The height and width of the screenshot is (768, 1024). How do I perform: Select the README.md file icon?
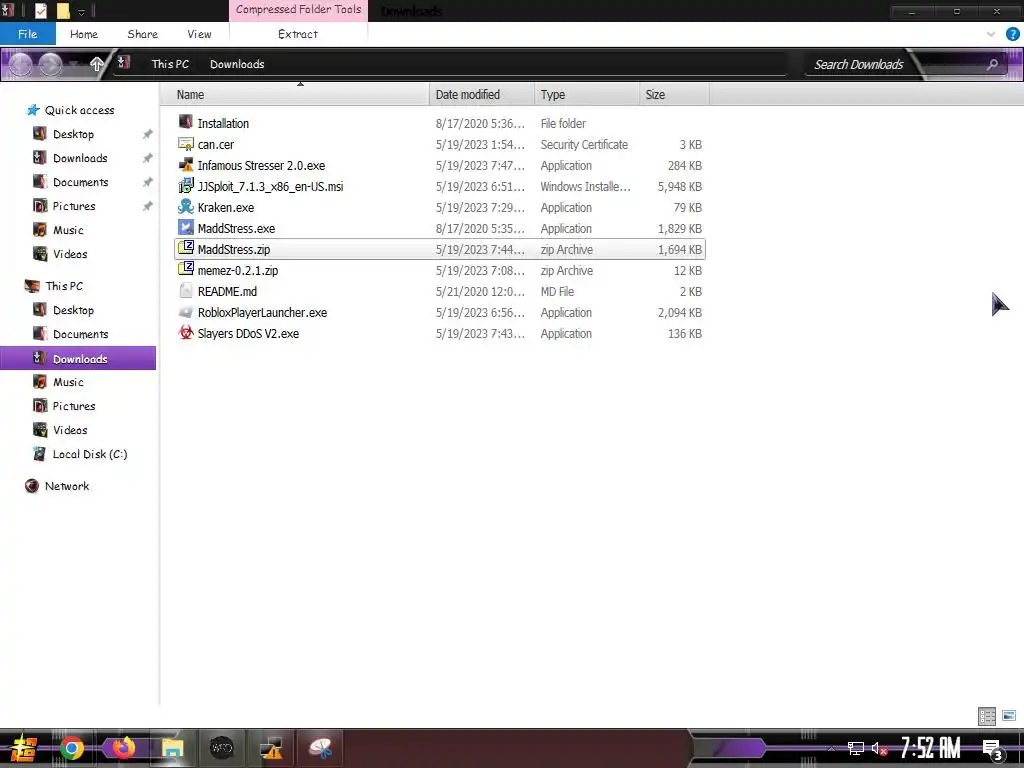click(x=186, y=291)
